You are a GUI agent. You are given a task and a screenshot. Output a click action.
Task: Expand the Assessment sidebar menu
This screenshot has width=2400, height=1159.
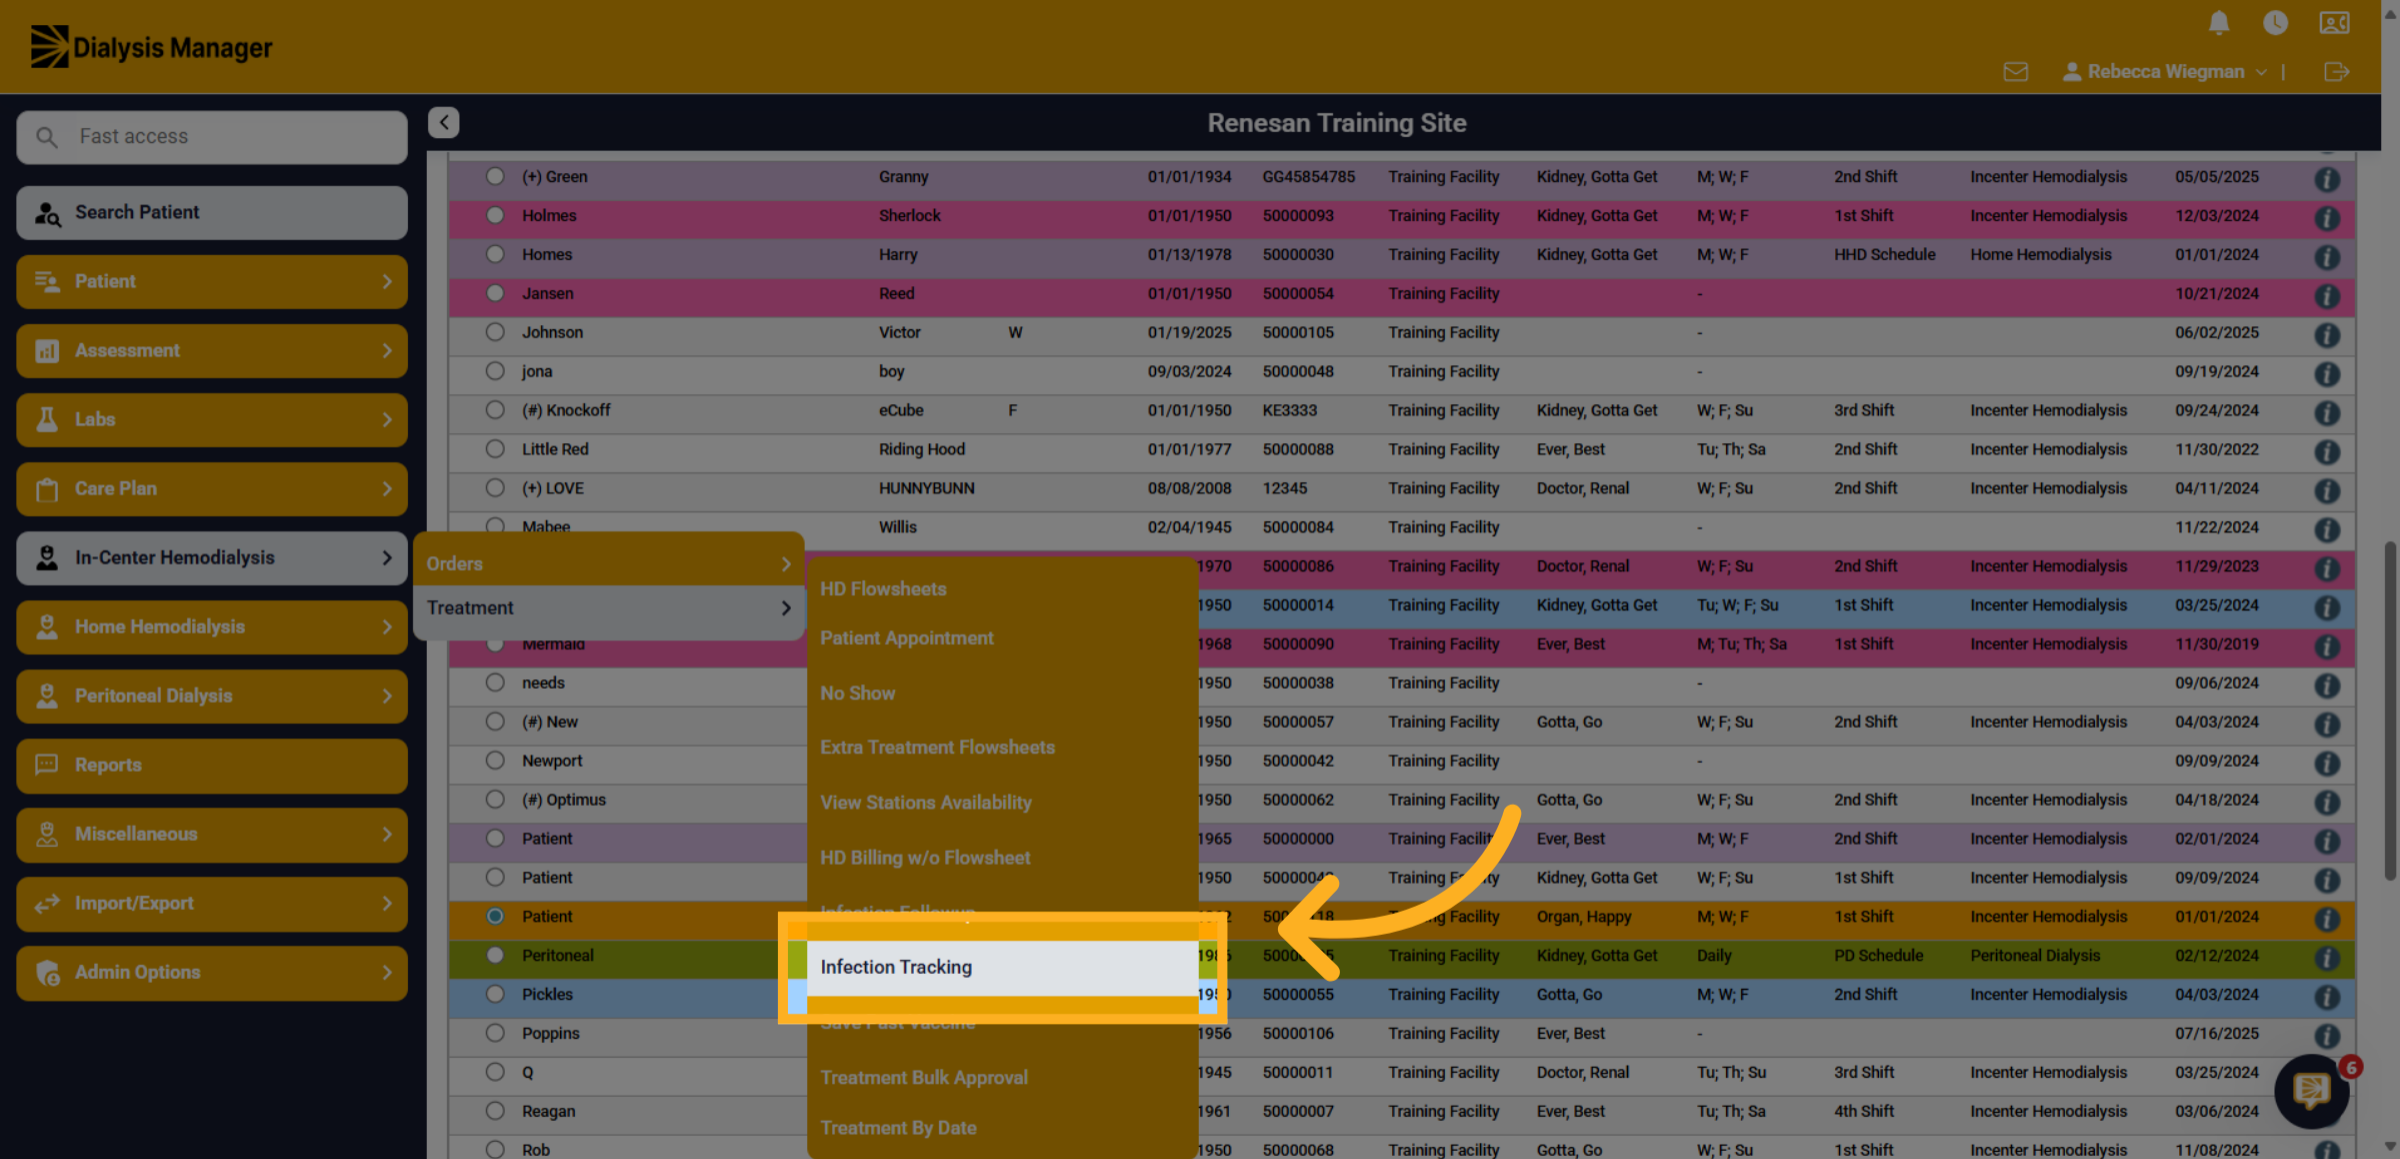(x=212, y=350)
